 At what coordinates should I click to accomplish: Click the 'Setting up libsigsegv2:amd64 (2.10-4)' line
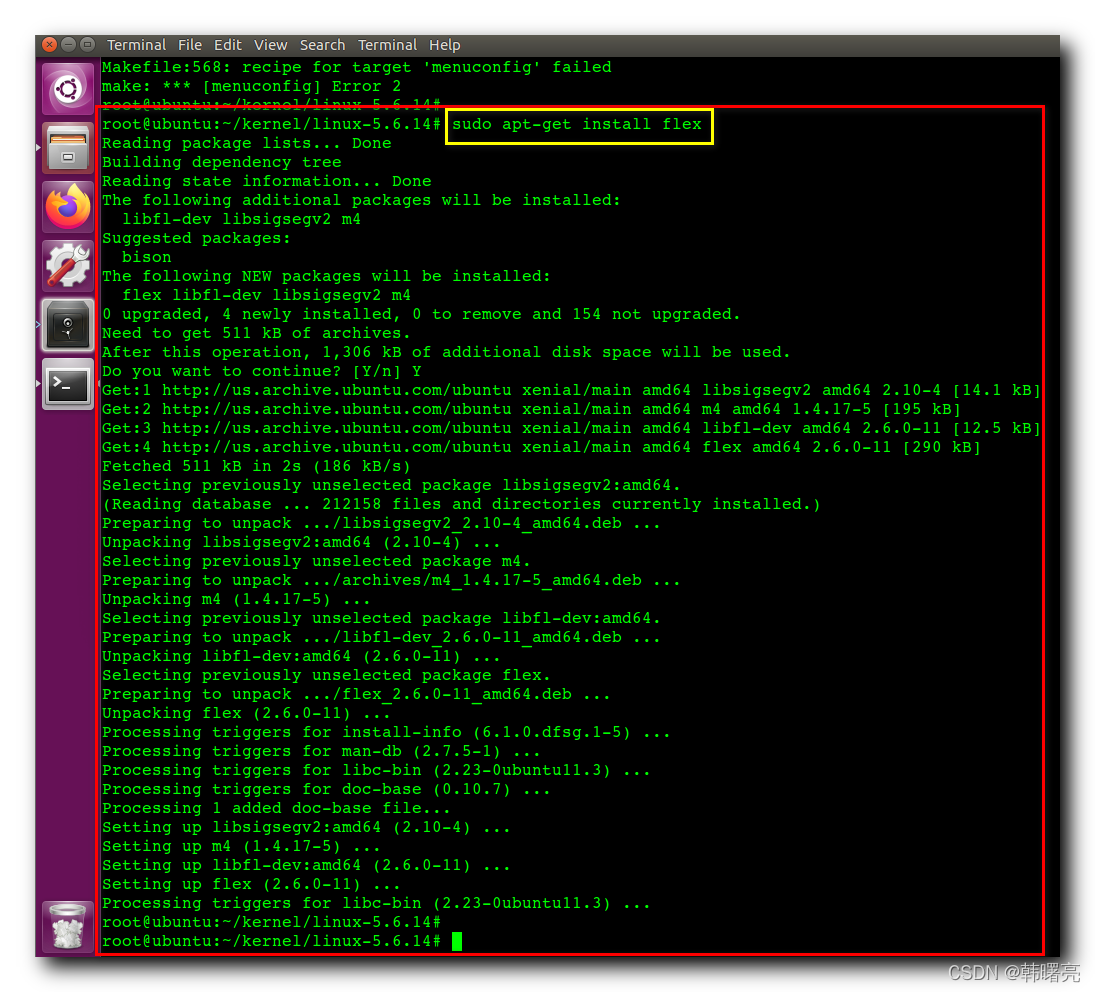307,827
